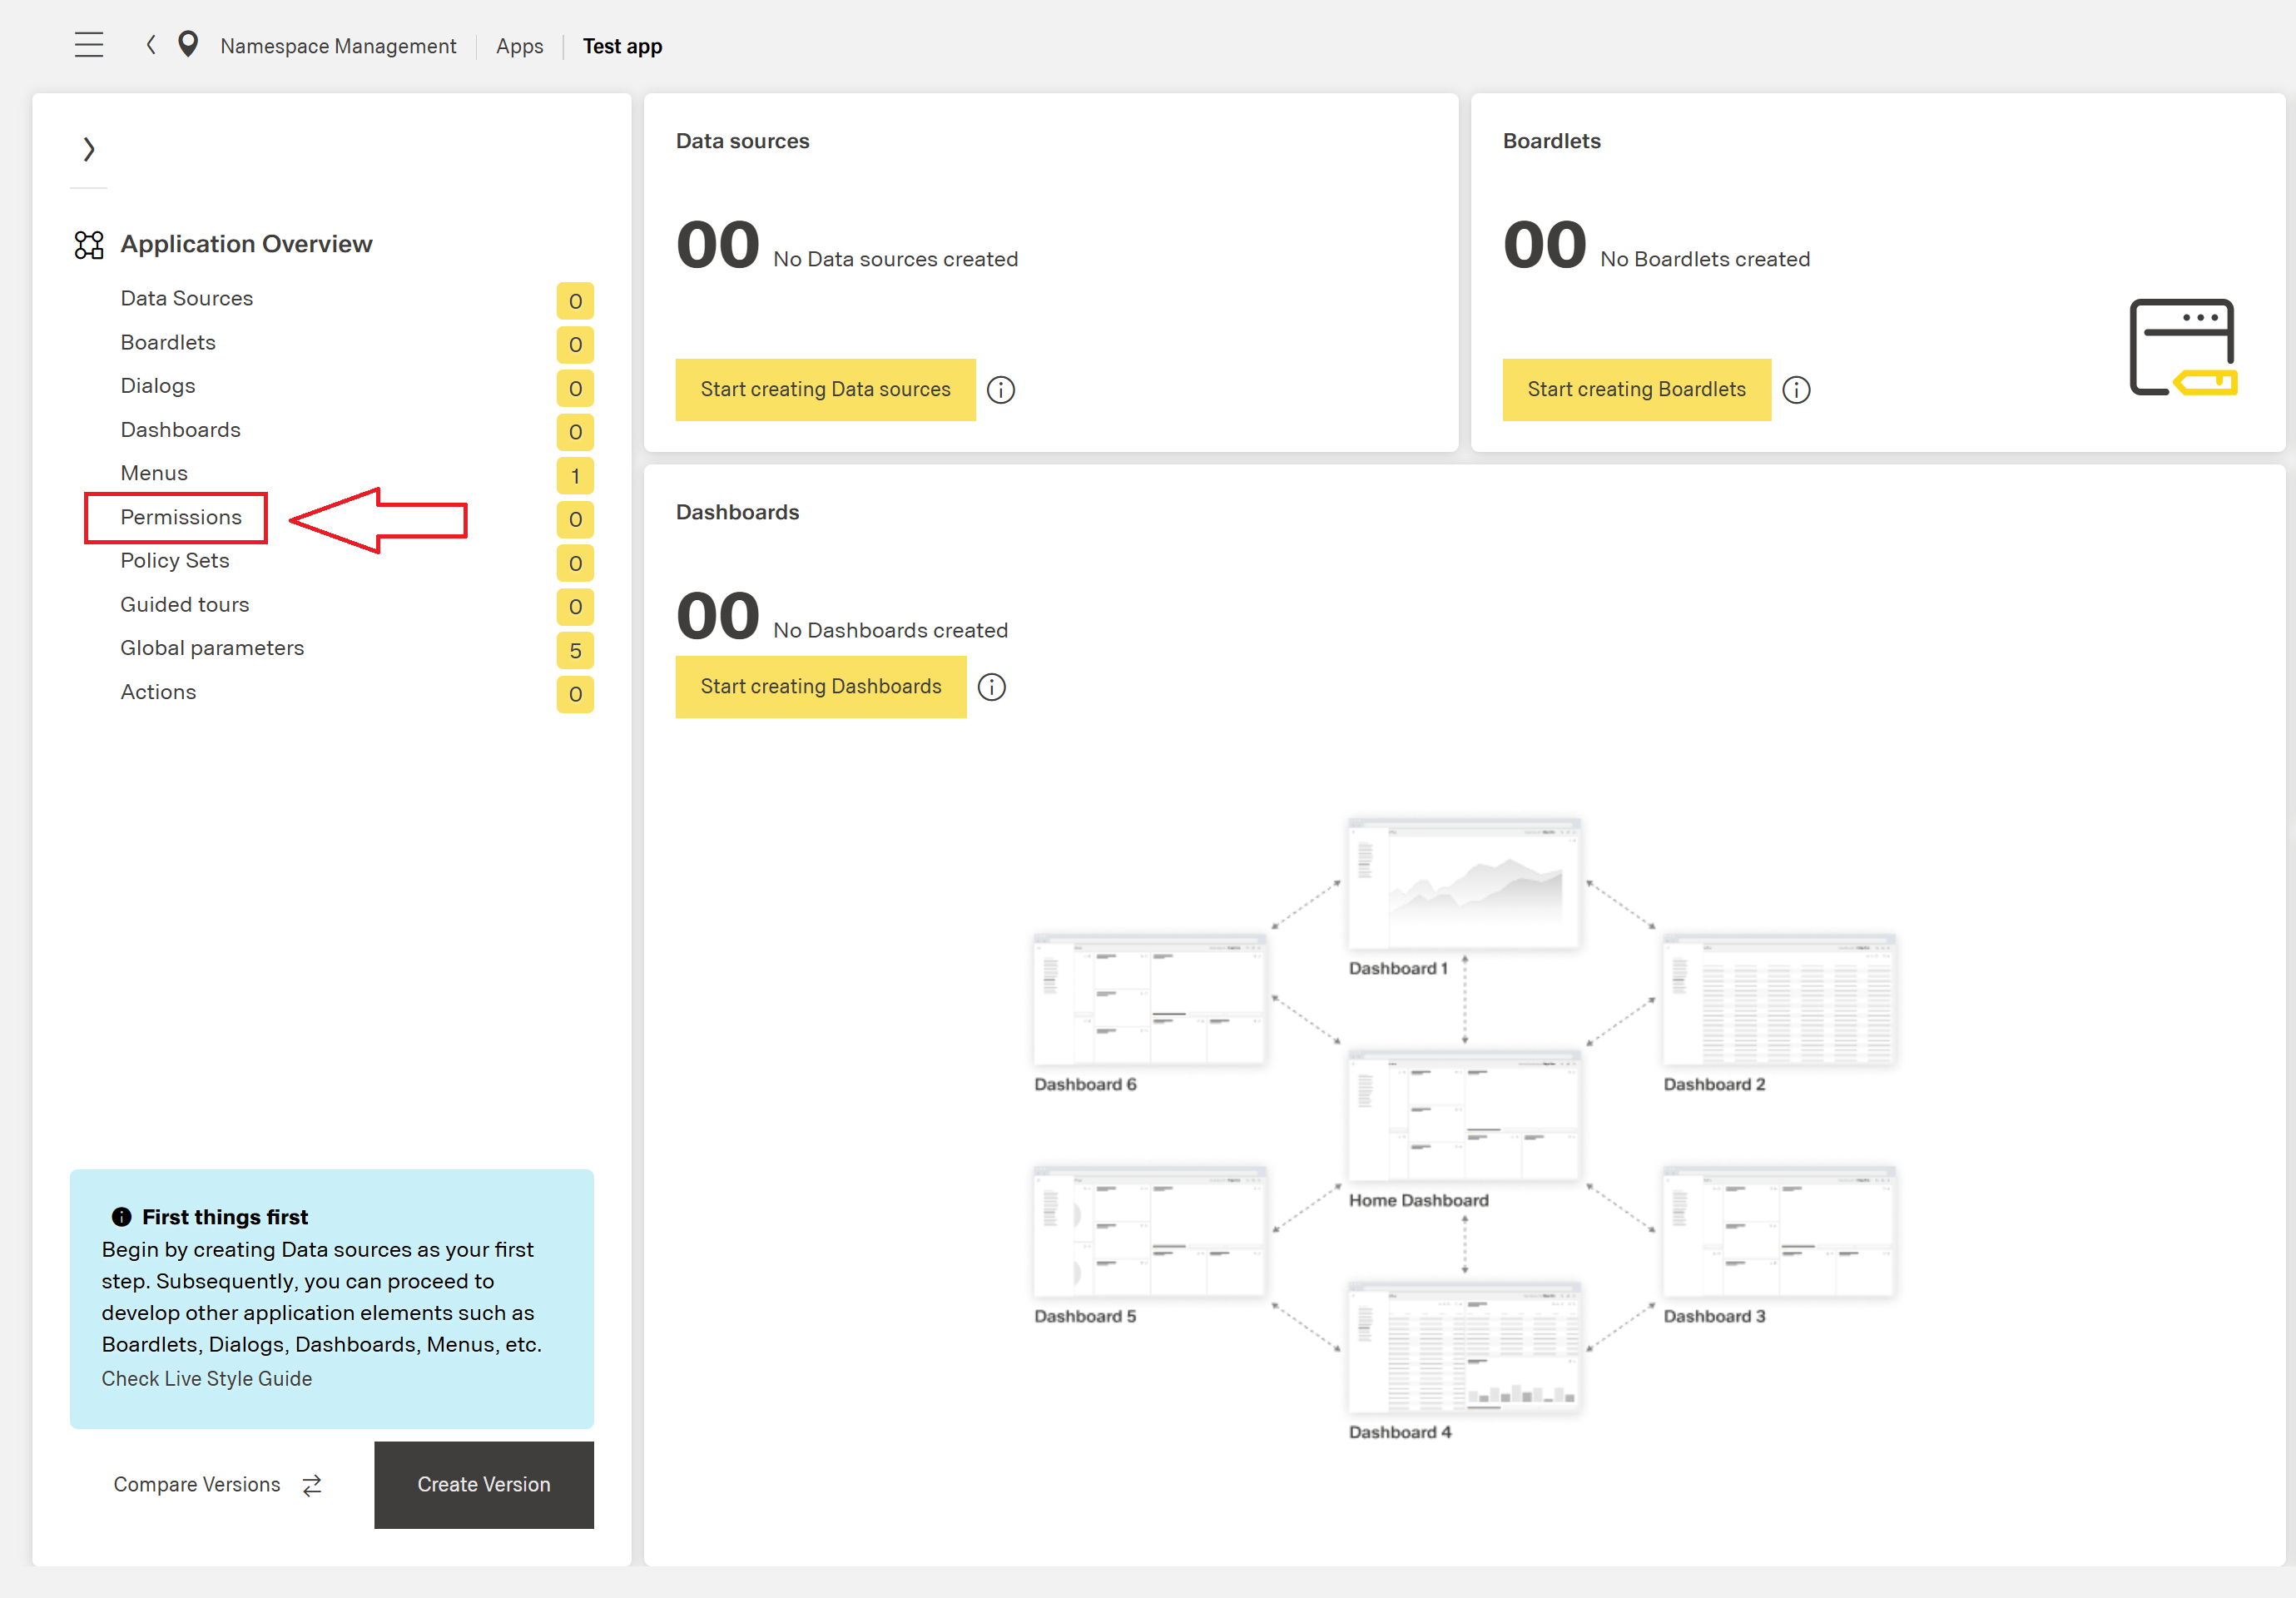
Task: Click the Create Version button
Action: (x=483, y=1485)
